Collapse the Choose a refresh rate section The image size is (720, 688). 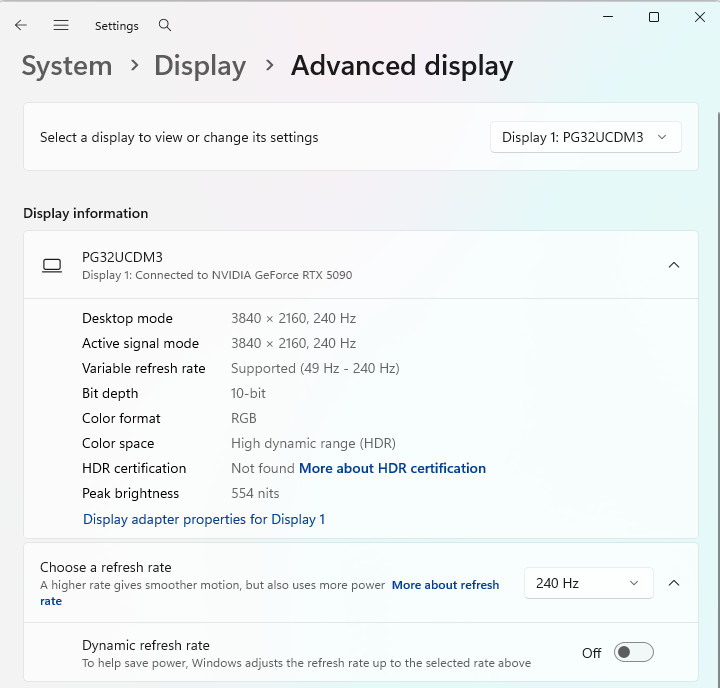coord(674,583)
